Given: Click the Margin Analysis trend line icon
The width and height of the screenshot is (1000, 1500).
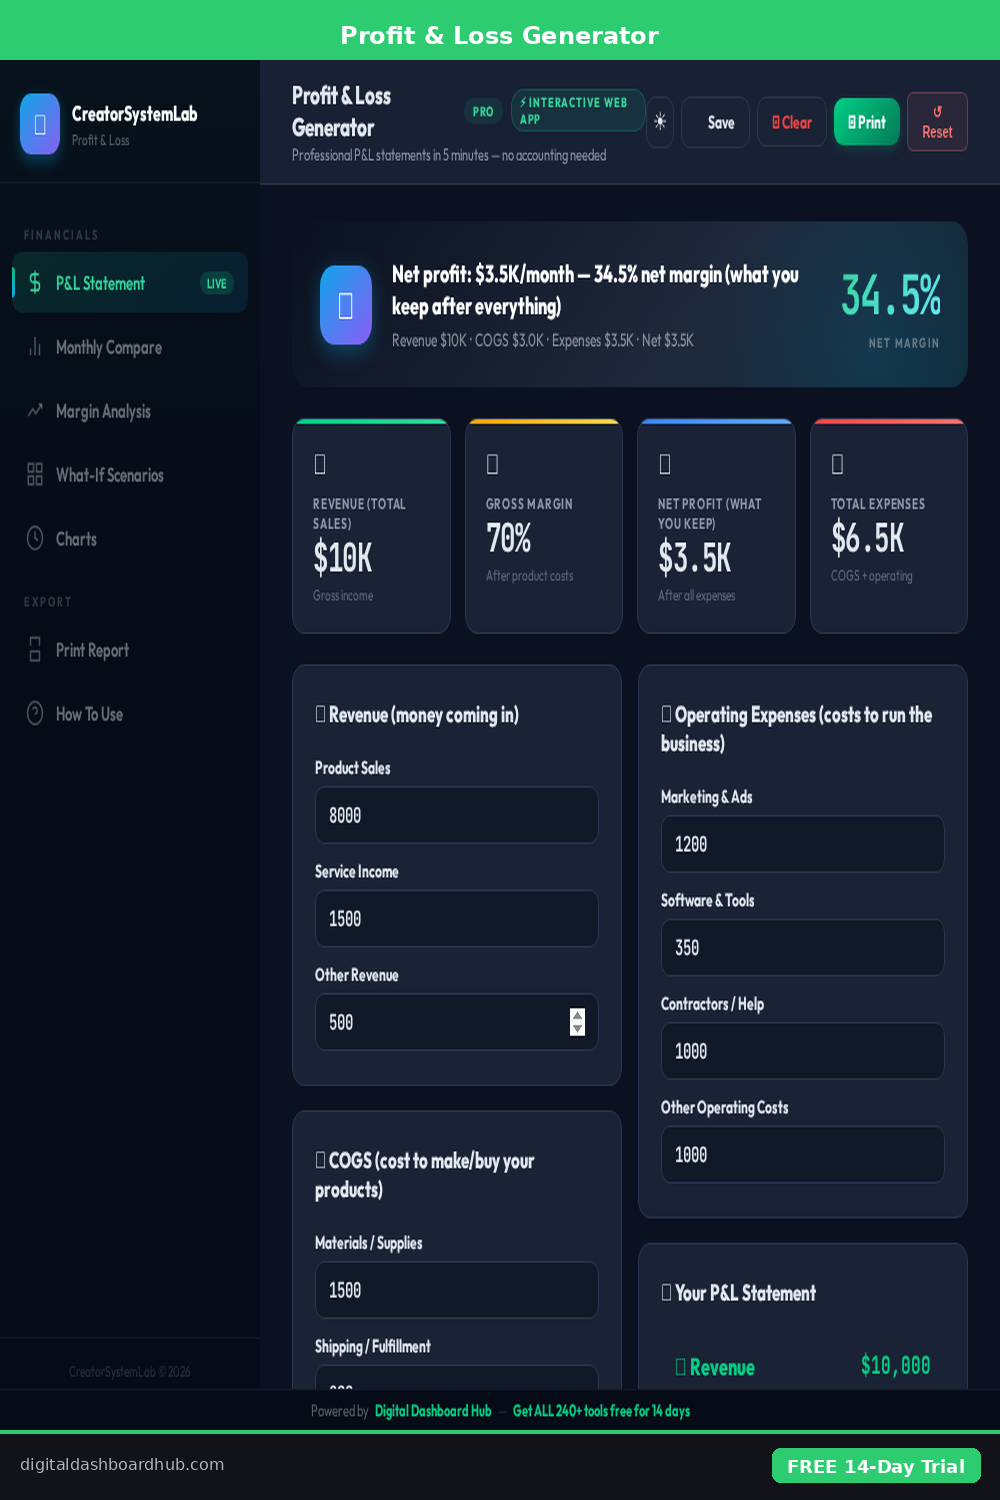Looking at the screenshot, I should tap(35, 410).
